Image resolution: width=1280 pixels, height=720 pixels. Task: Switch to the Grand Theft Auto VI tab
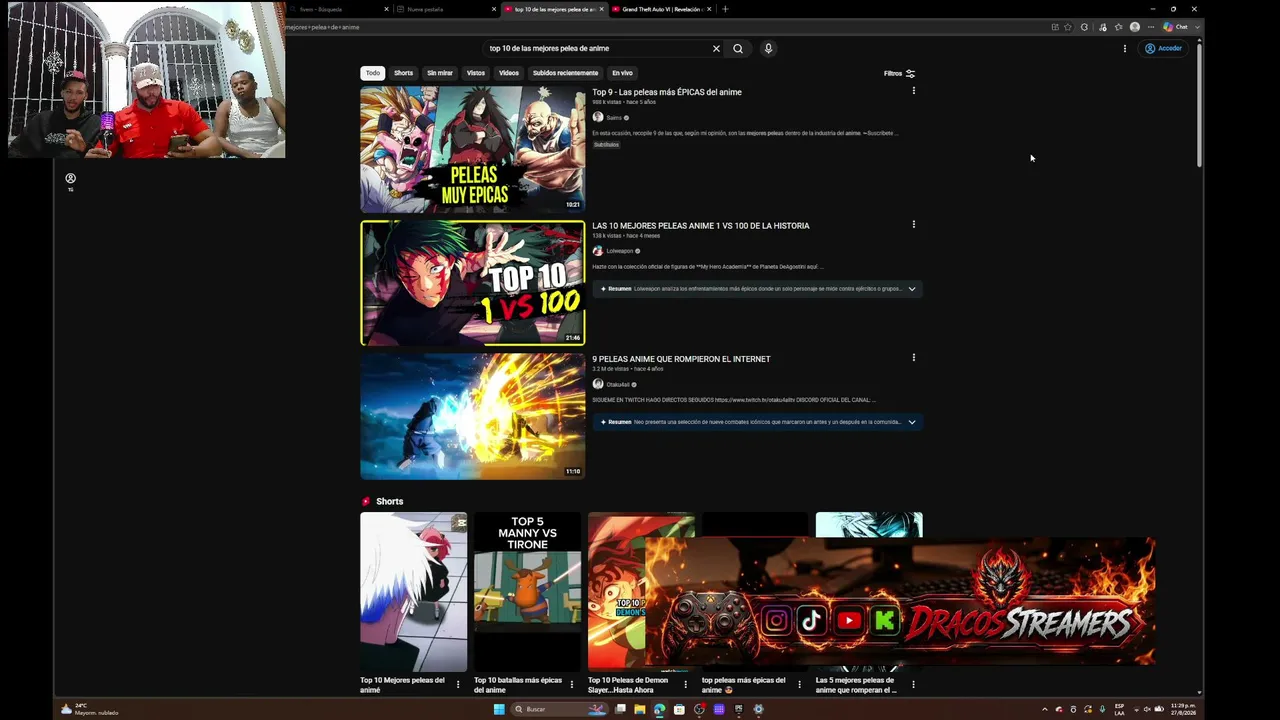pyautogui.click(x=660, y=9)
